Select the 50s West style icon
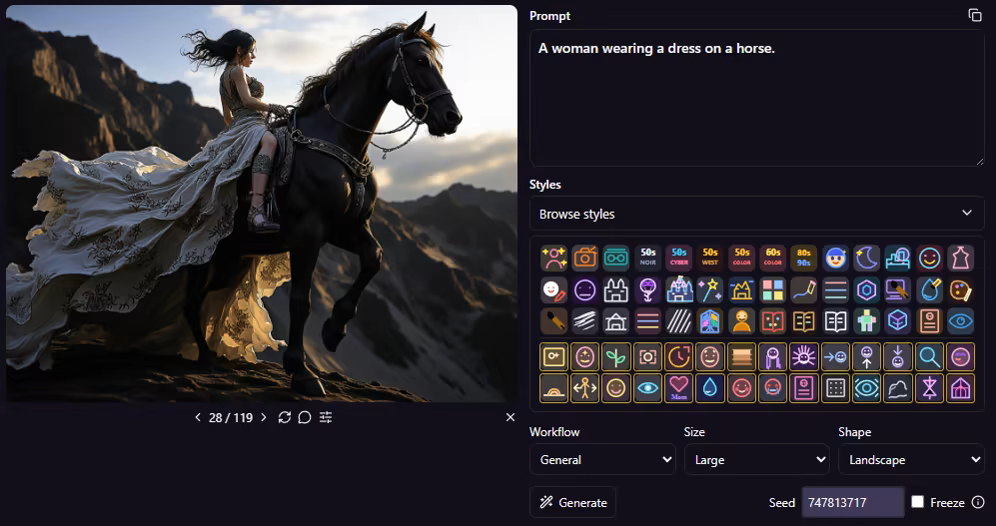This screenshot has height=526, width=996. (710, 258)
